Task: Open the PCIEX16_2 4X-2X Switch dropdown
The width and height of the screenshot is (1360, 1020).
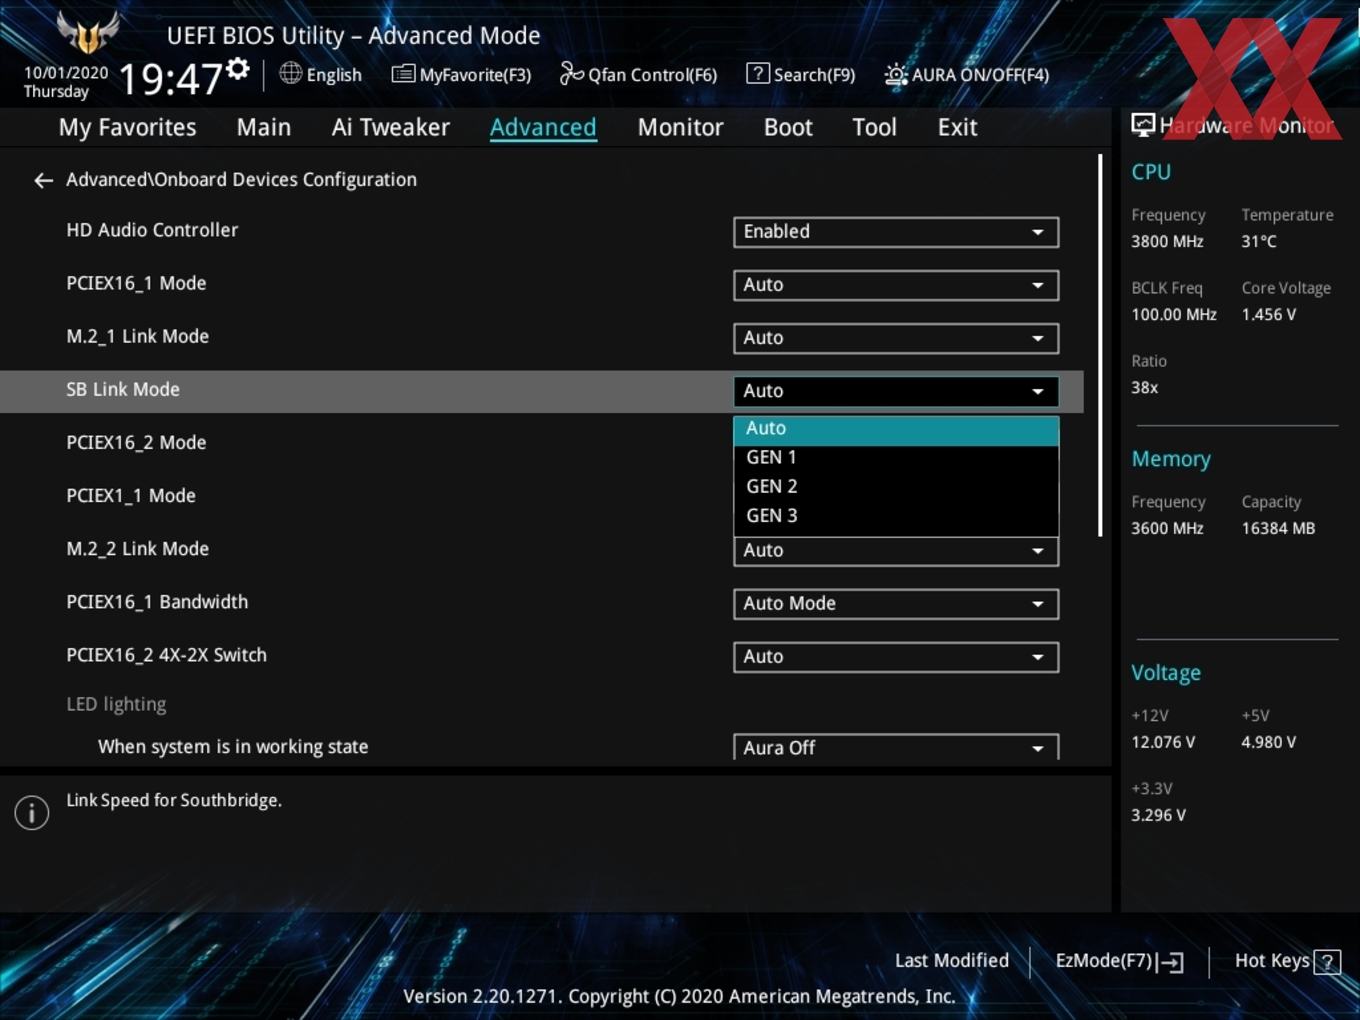Action: (896, 657)
